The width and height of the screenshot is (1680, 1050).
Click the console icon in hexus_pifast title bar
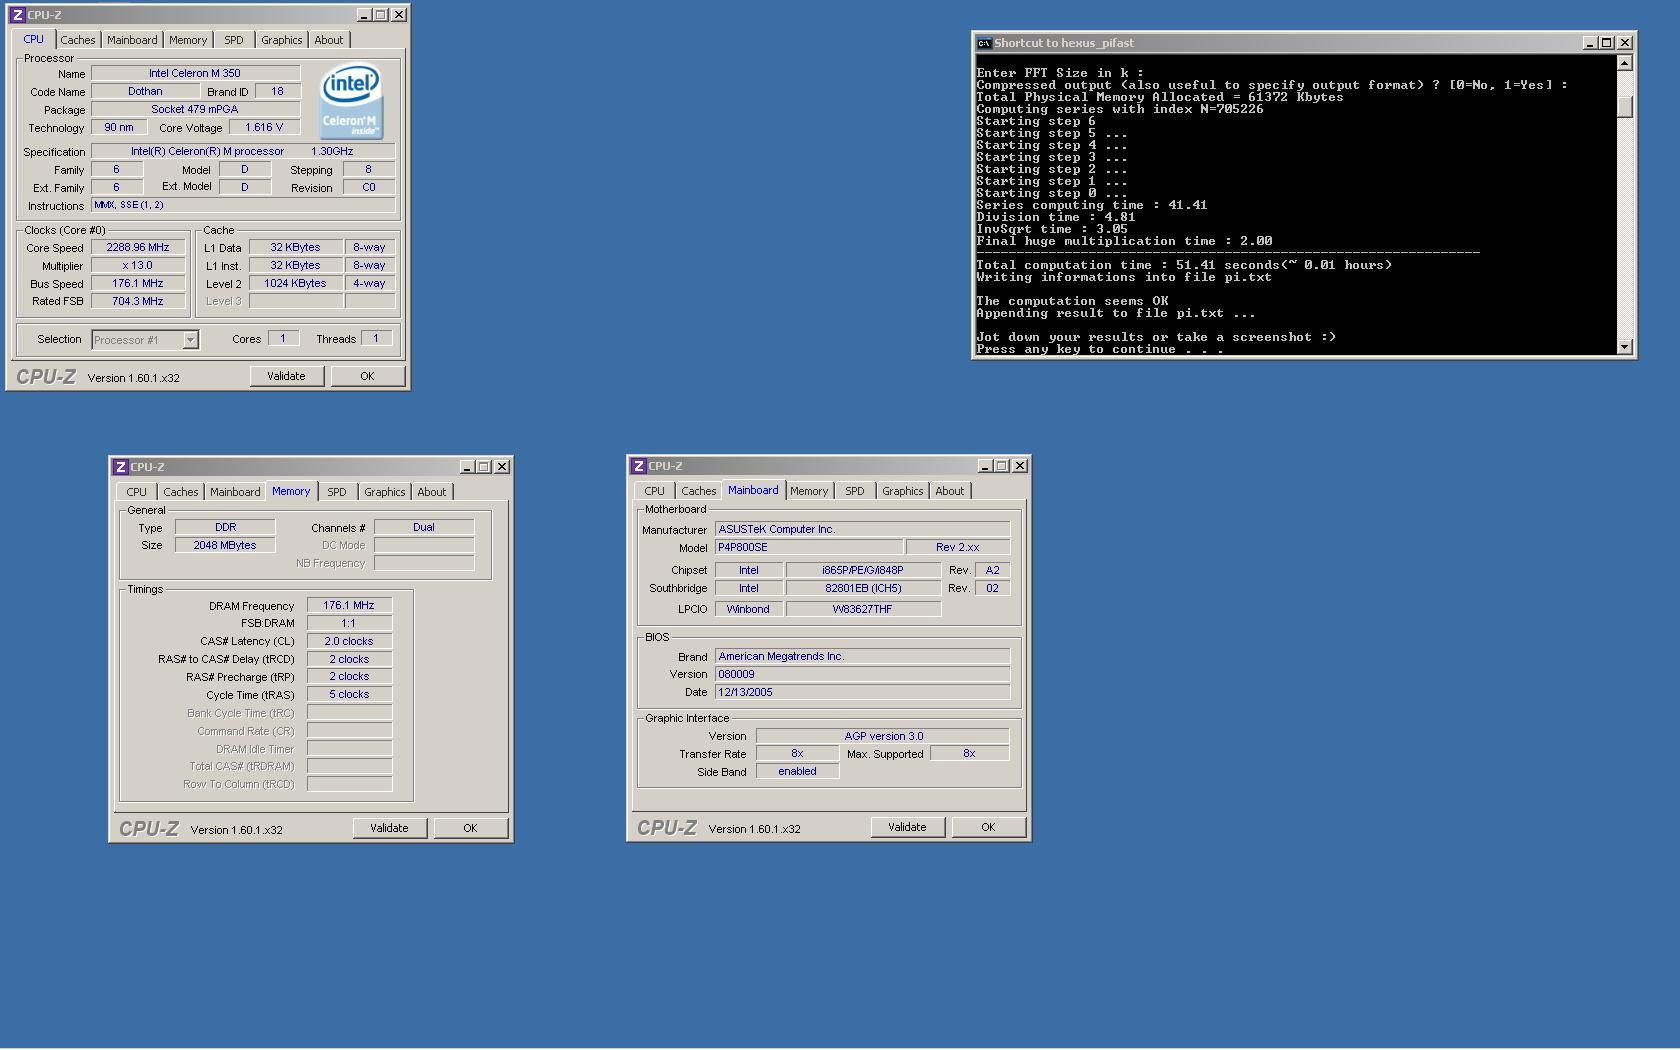(x=984, y=43)
